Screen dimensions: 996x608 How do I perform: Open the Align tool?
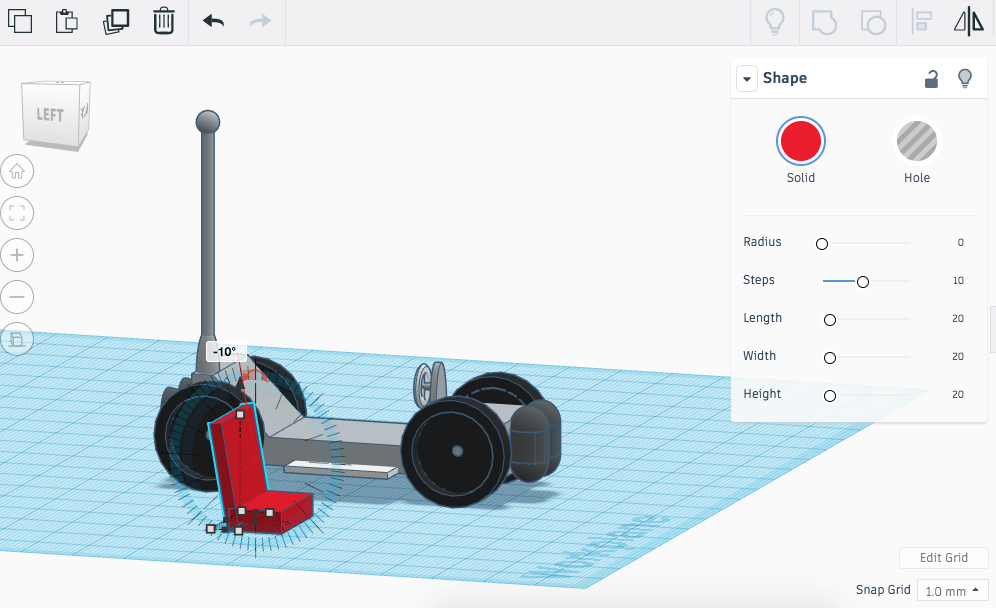921,22
